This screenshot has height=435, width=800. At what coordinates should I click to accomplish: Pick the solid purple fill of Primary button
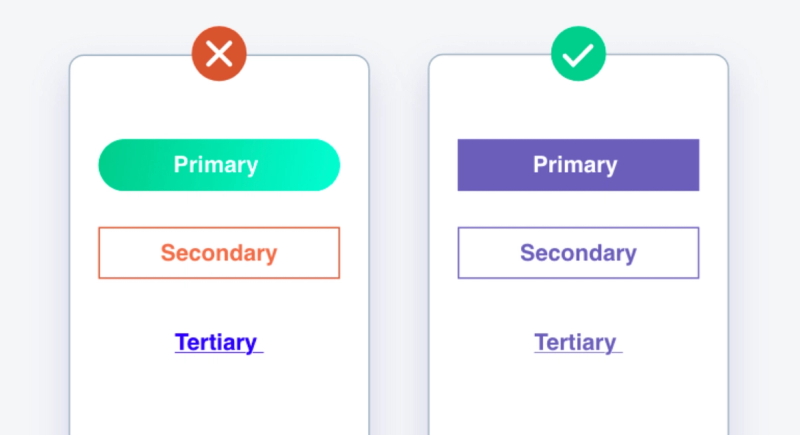pos(490,165)
